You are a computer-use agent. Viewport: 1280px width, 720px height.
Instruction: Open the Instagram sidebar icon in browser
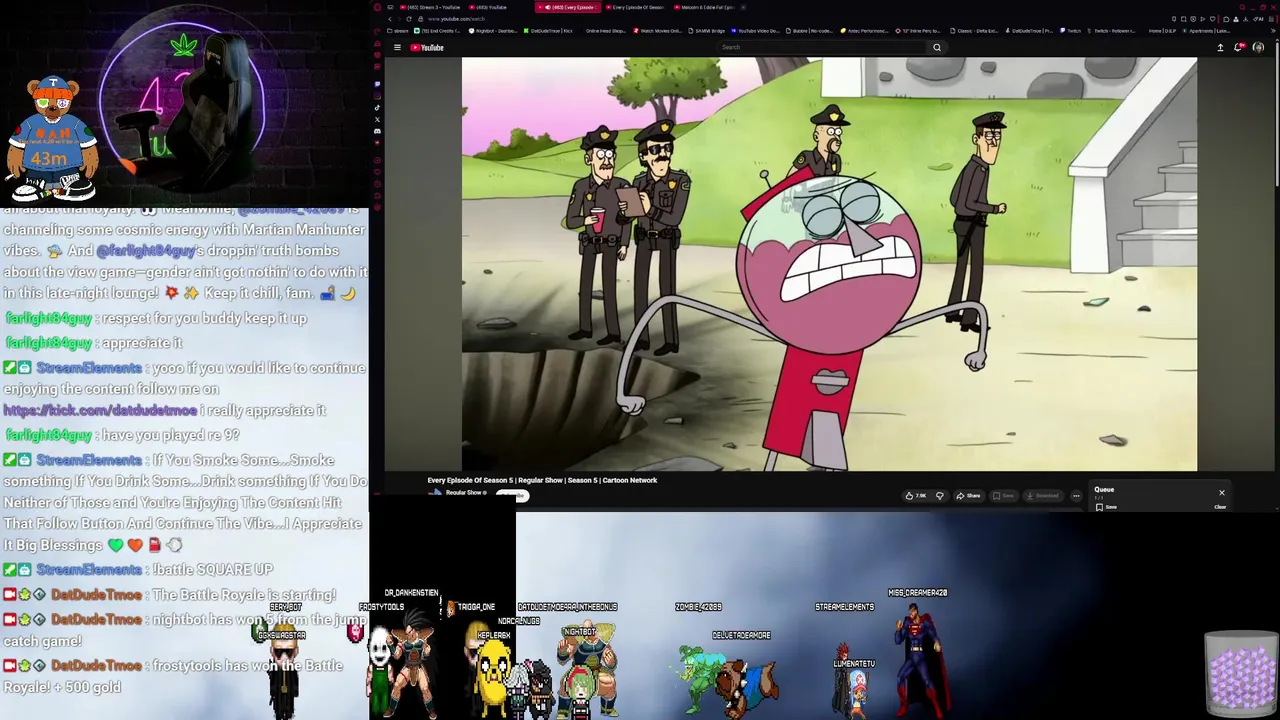coord(377,96)
